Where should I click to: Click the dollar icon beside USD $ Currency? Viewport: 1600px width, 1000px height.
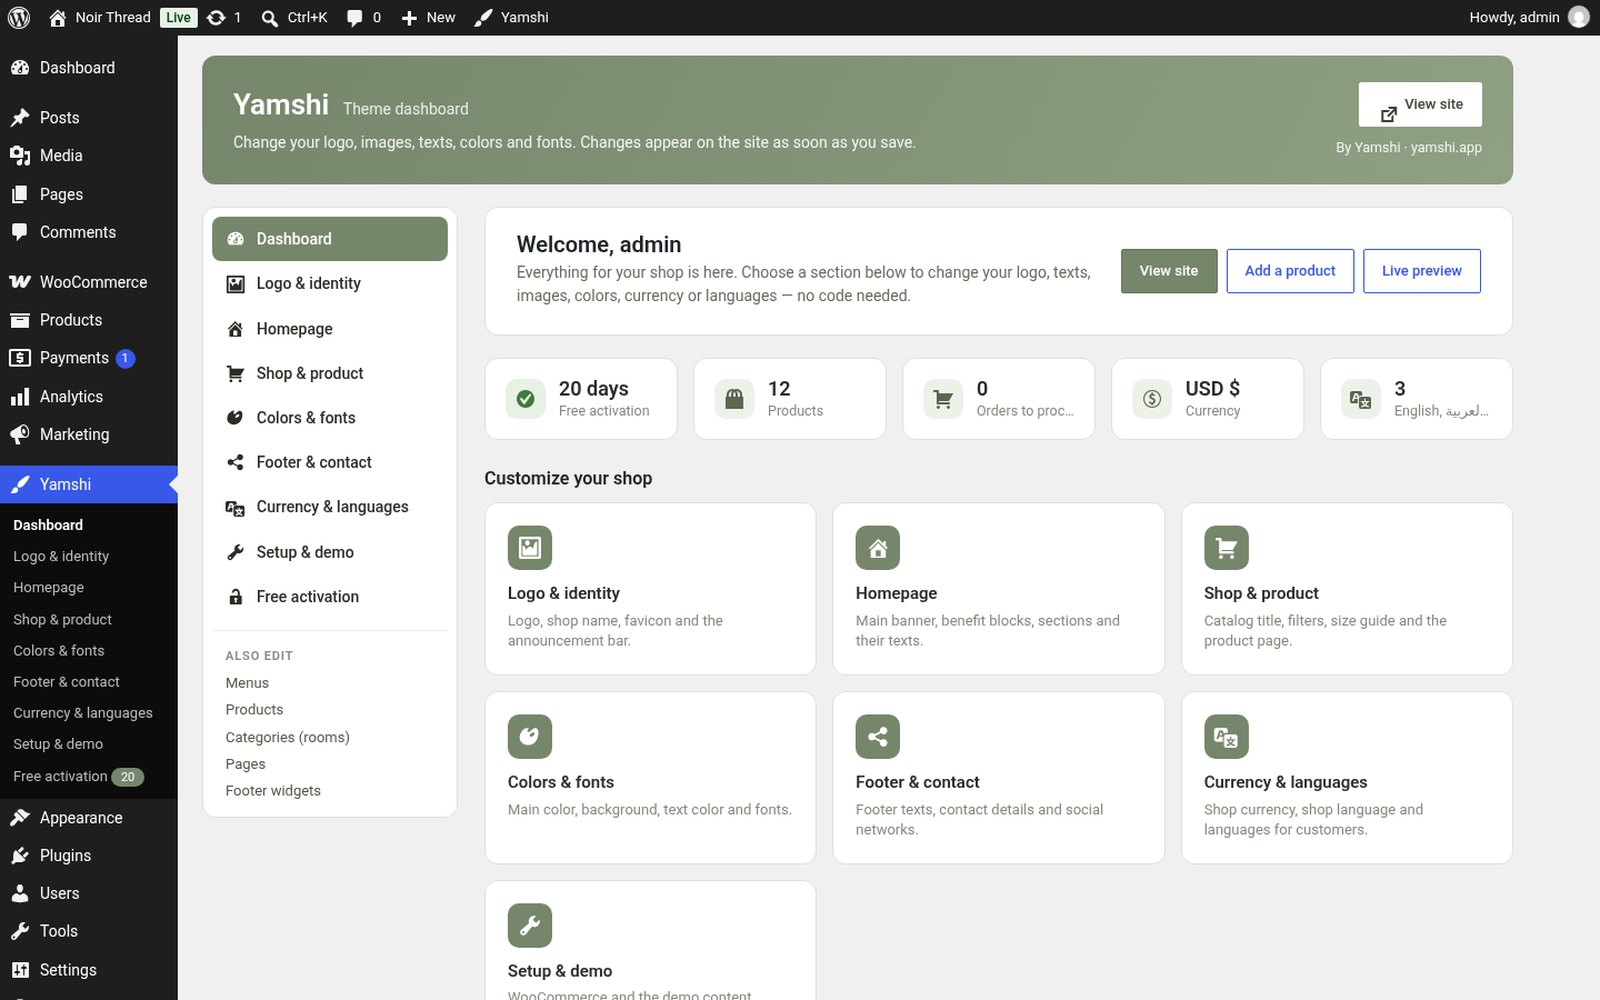click(1152, 399)
